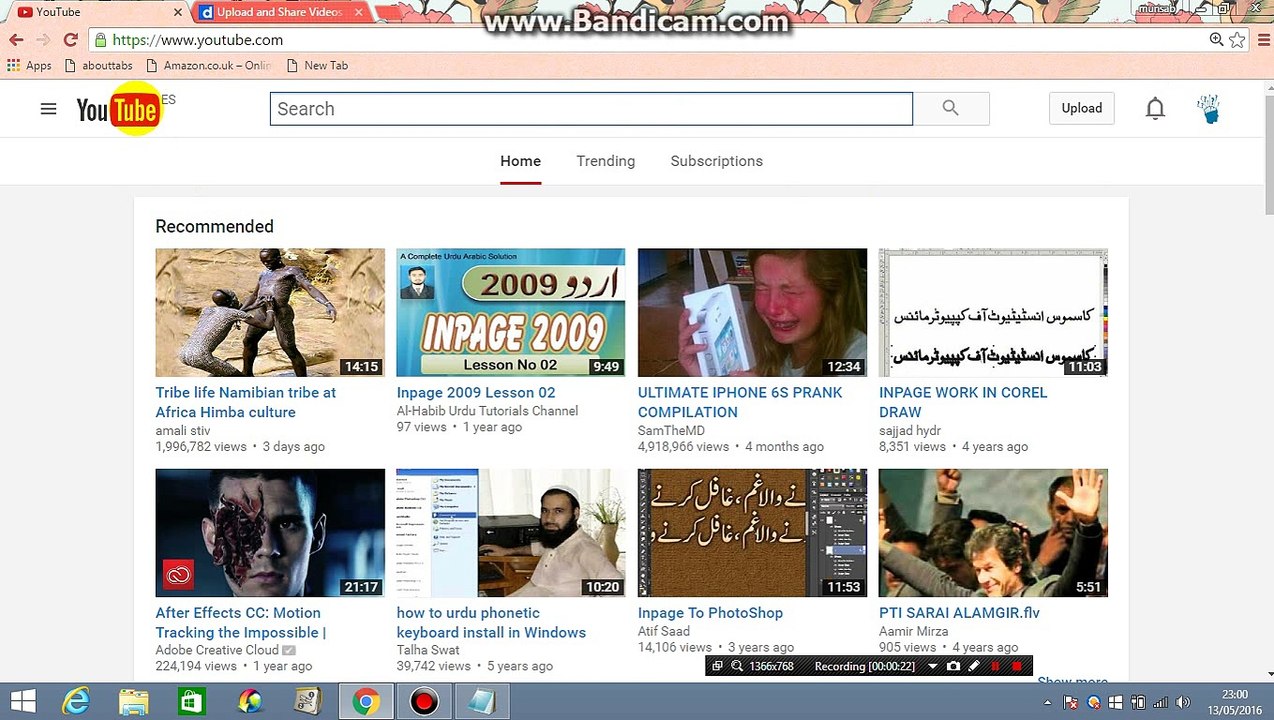The image size is (1274, 720).
Task: Open the network signal tray icon
Action: point(1160,703)
